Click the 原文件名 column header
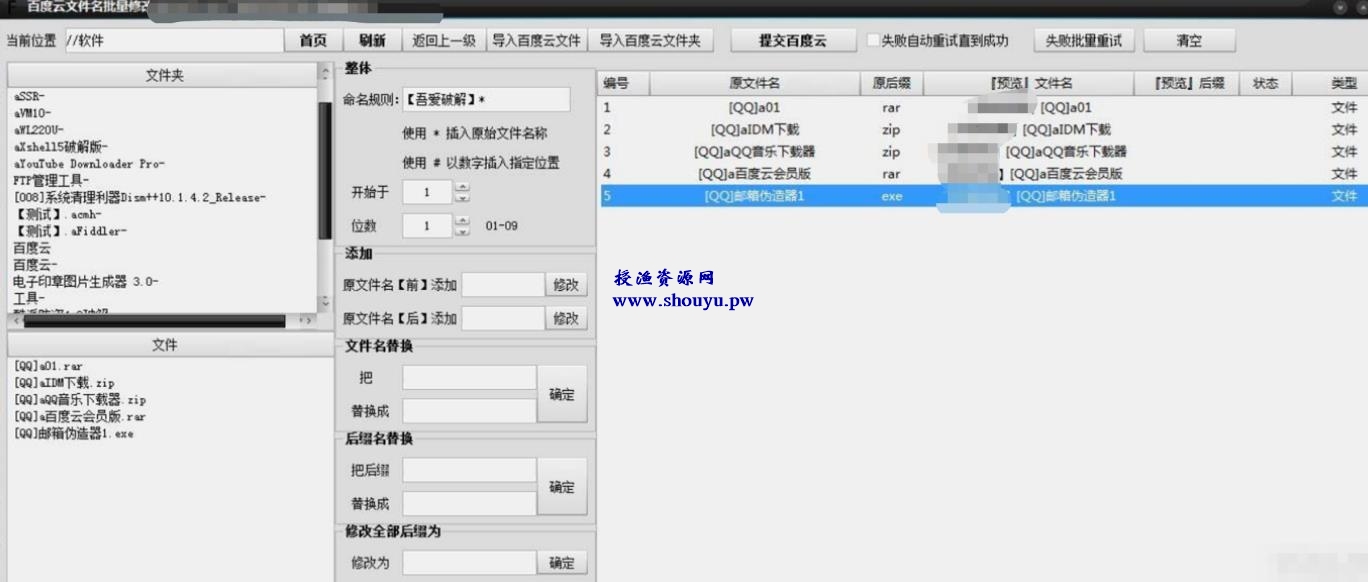The image size is (1368, 582). pyautogui.click(x=755, y=83)
